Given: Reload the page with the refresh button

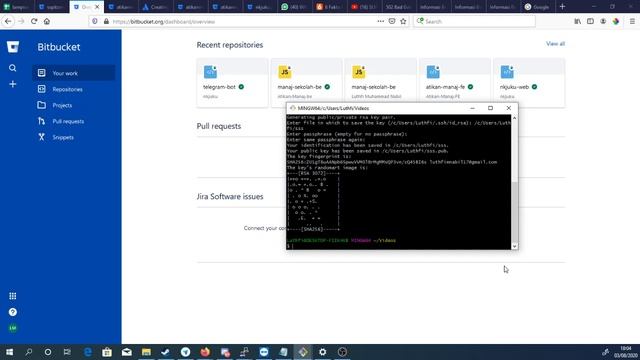Looking at the screenshot, I should click(x=34, y=21).
